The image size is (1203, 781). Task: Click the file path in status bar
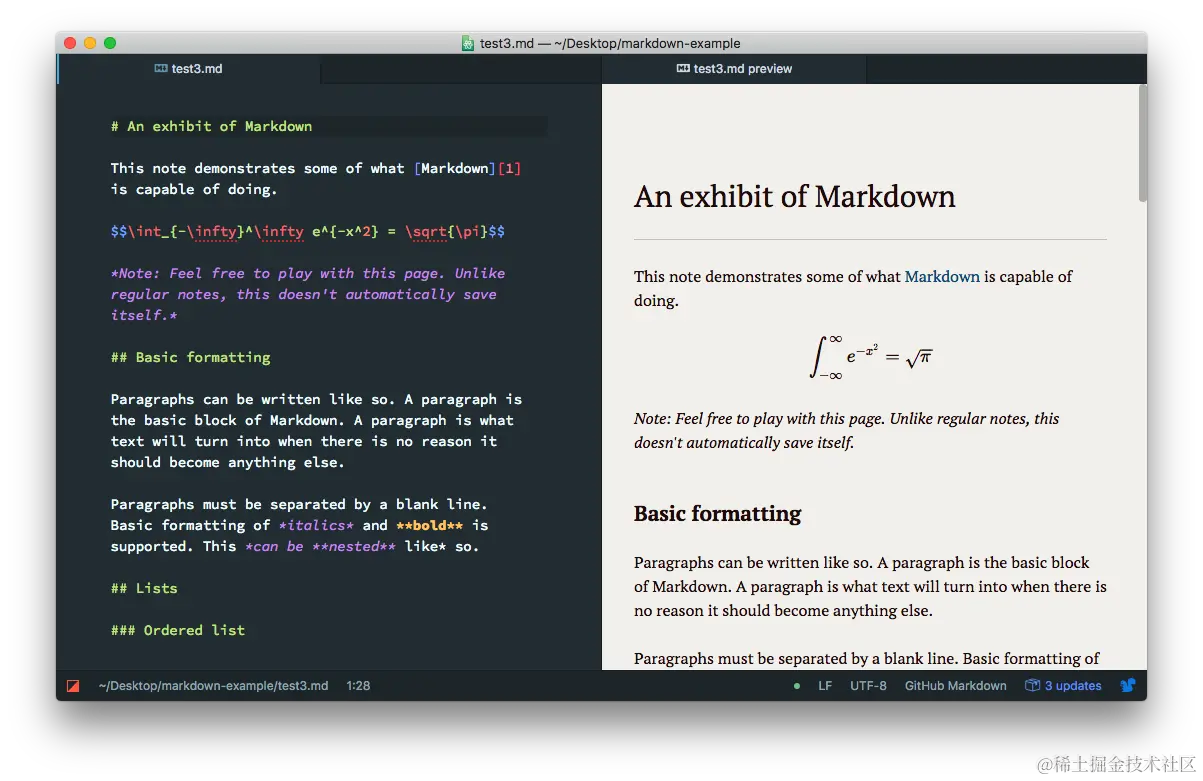click(x=213, y=686)
